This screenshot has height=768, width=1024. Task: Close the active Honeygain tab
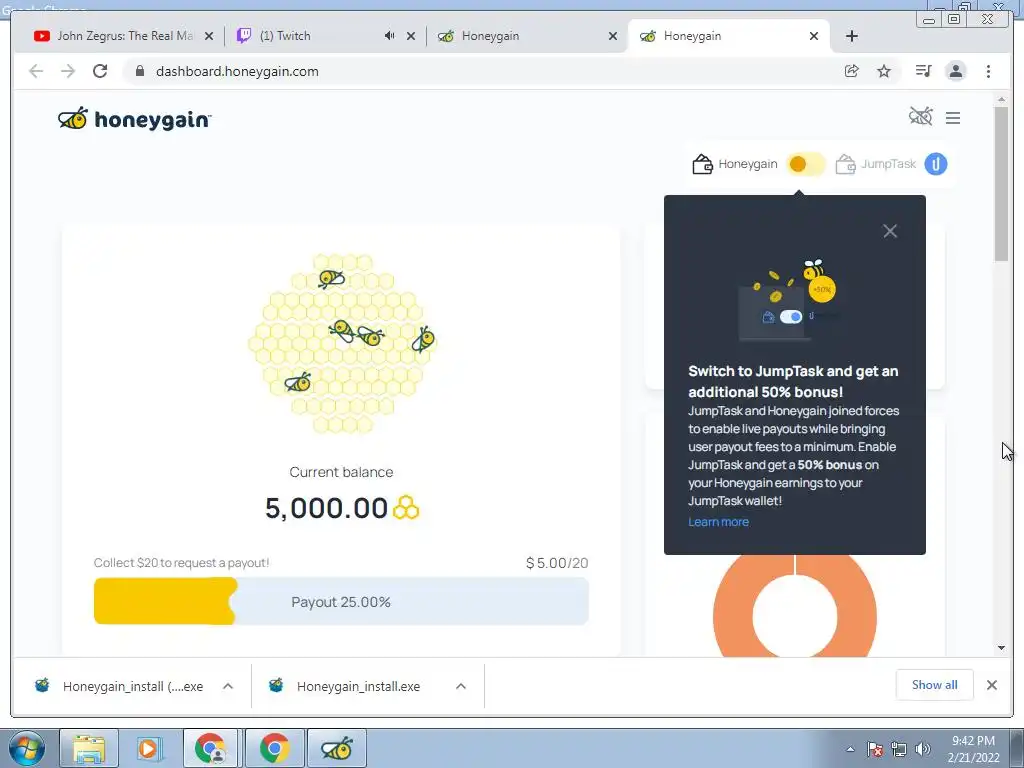[x=814, y=37]
